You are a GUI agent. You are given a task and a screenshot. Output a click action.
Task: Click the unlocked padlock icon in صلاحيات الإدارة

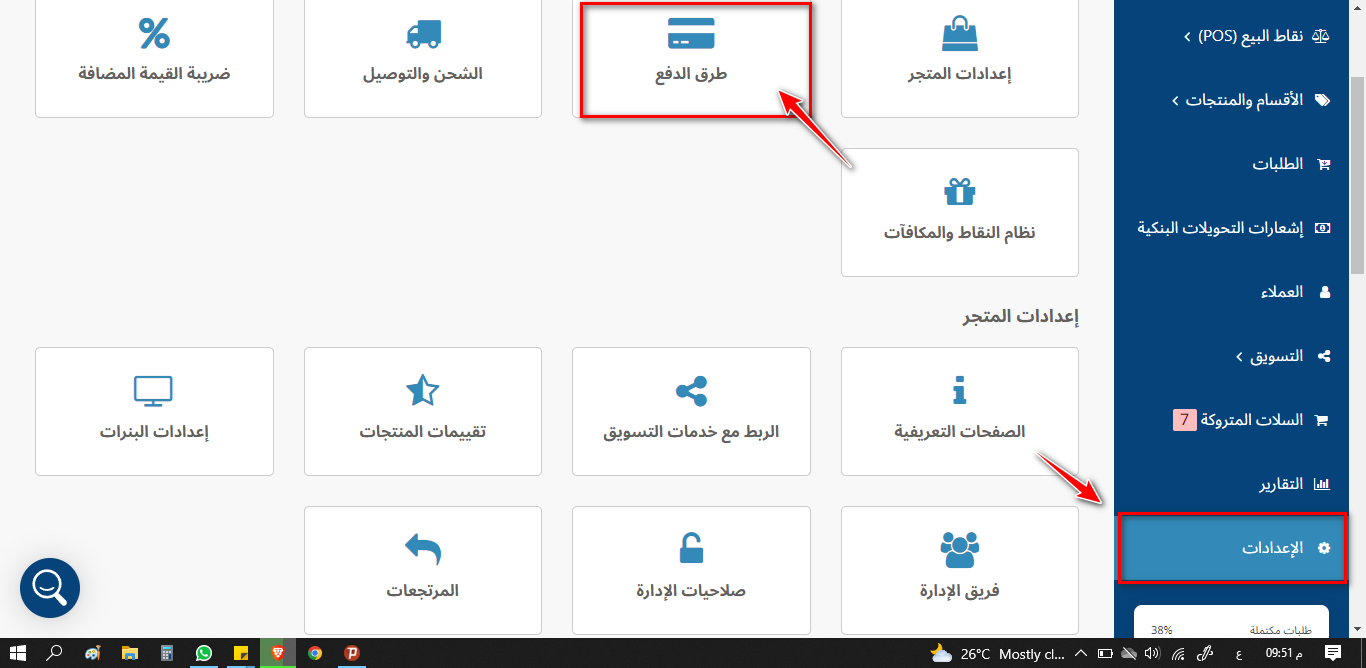tap(691, 549)
